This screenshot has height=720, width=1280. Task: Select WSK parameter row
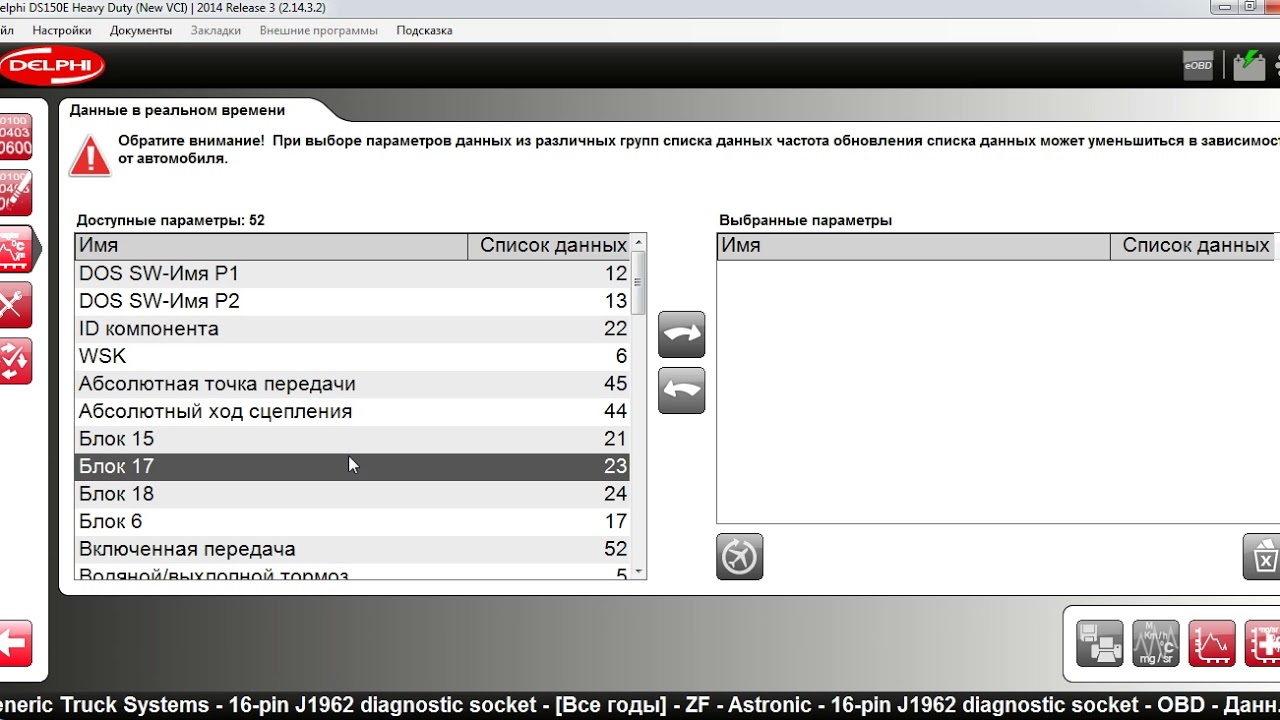(353, 356)
